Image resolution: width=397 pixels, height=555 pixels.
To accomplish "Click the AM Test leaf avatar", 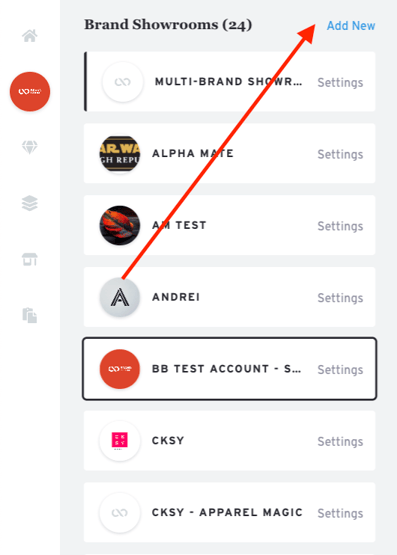I will click(120, 225).
